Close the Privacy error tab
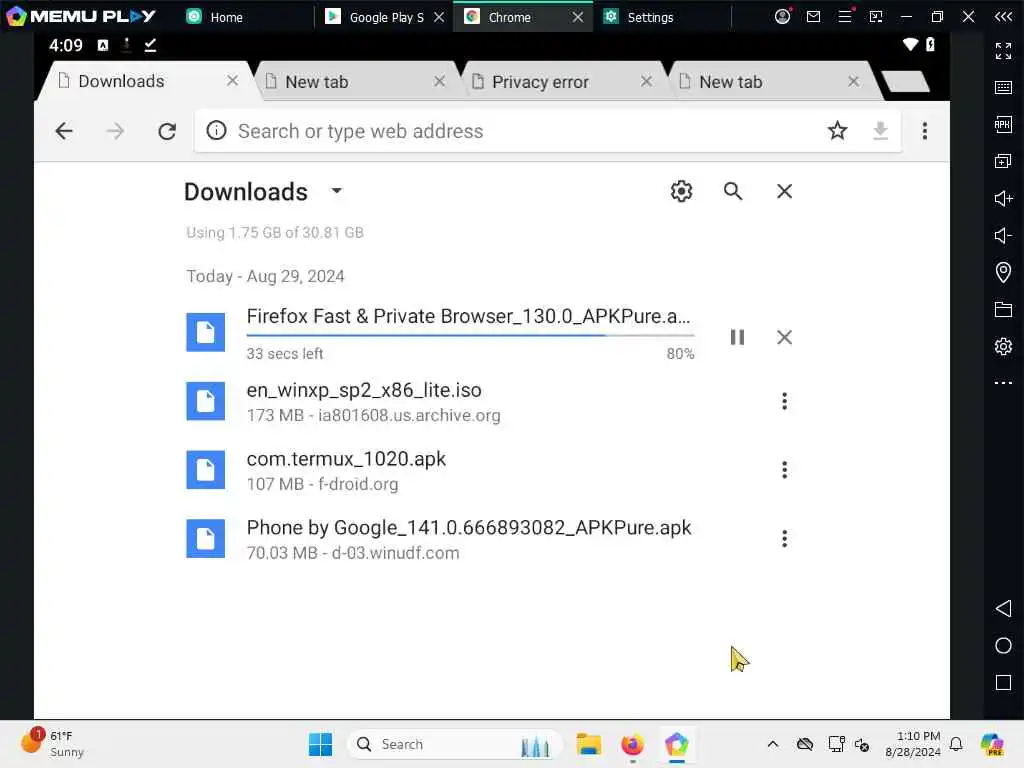Viewport: 1024px width, 768px height. click(647, 81)
